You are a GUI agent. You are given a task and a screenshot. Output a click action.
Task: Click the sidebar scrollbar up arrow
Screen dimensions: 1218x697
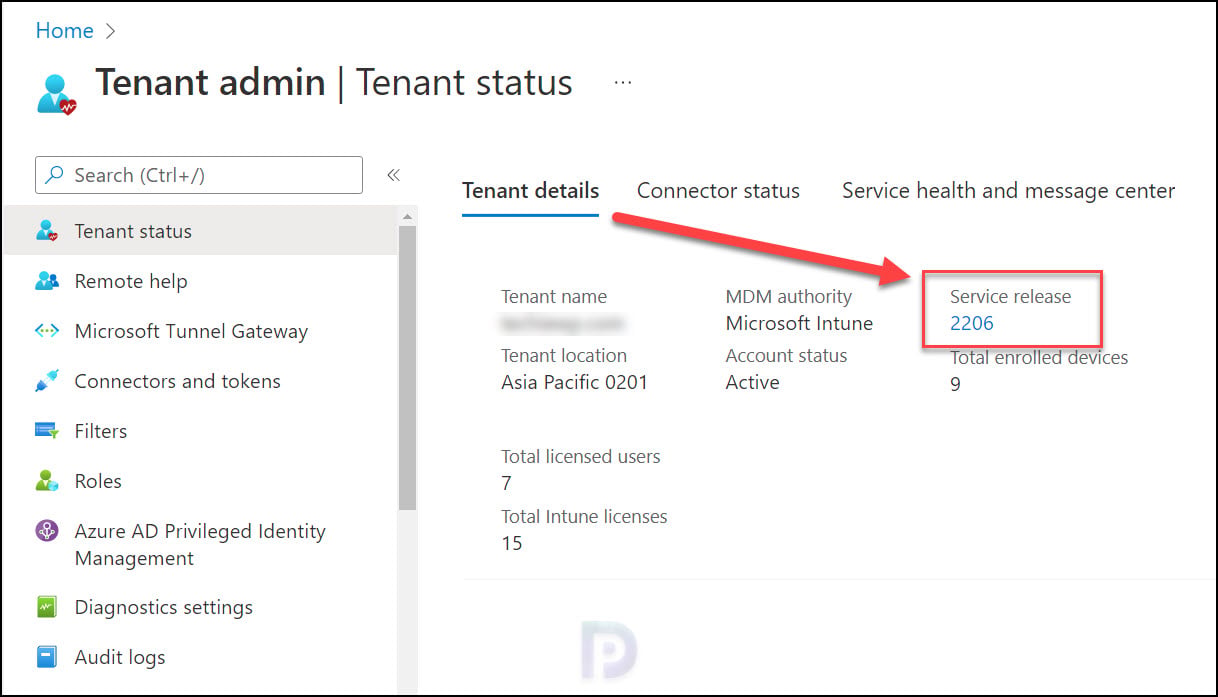click(x=407, y=216)
